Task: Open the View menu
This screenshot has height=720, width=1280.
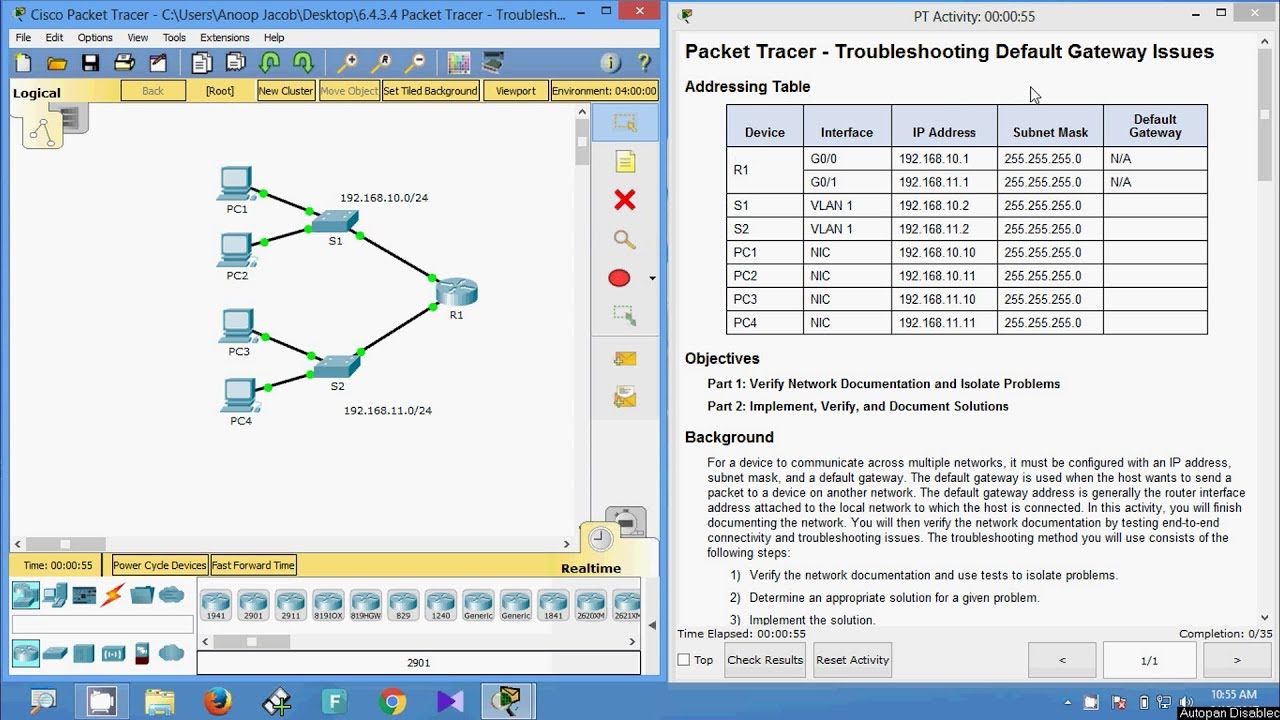Action: coord(138,38)
